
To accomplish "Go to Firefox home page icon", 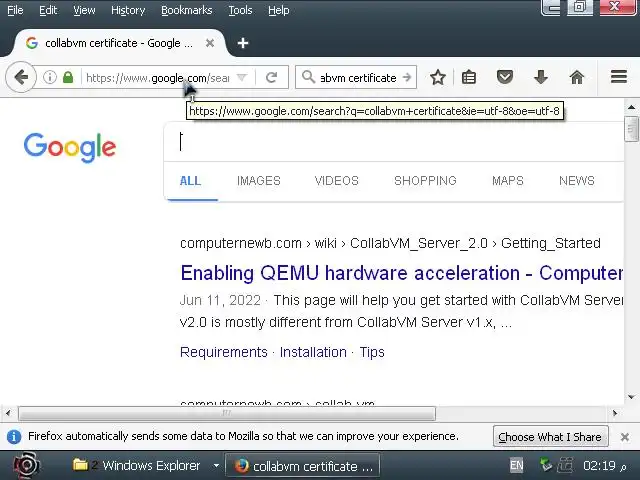I will tap(577, 77).
